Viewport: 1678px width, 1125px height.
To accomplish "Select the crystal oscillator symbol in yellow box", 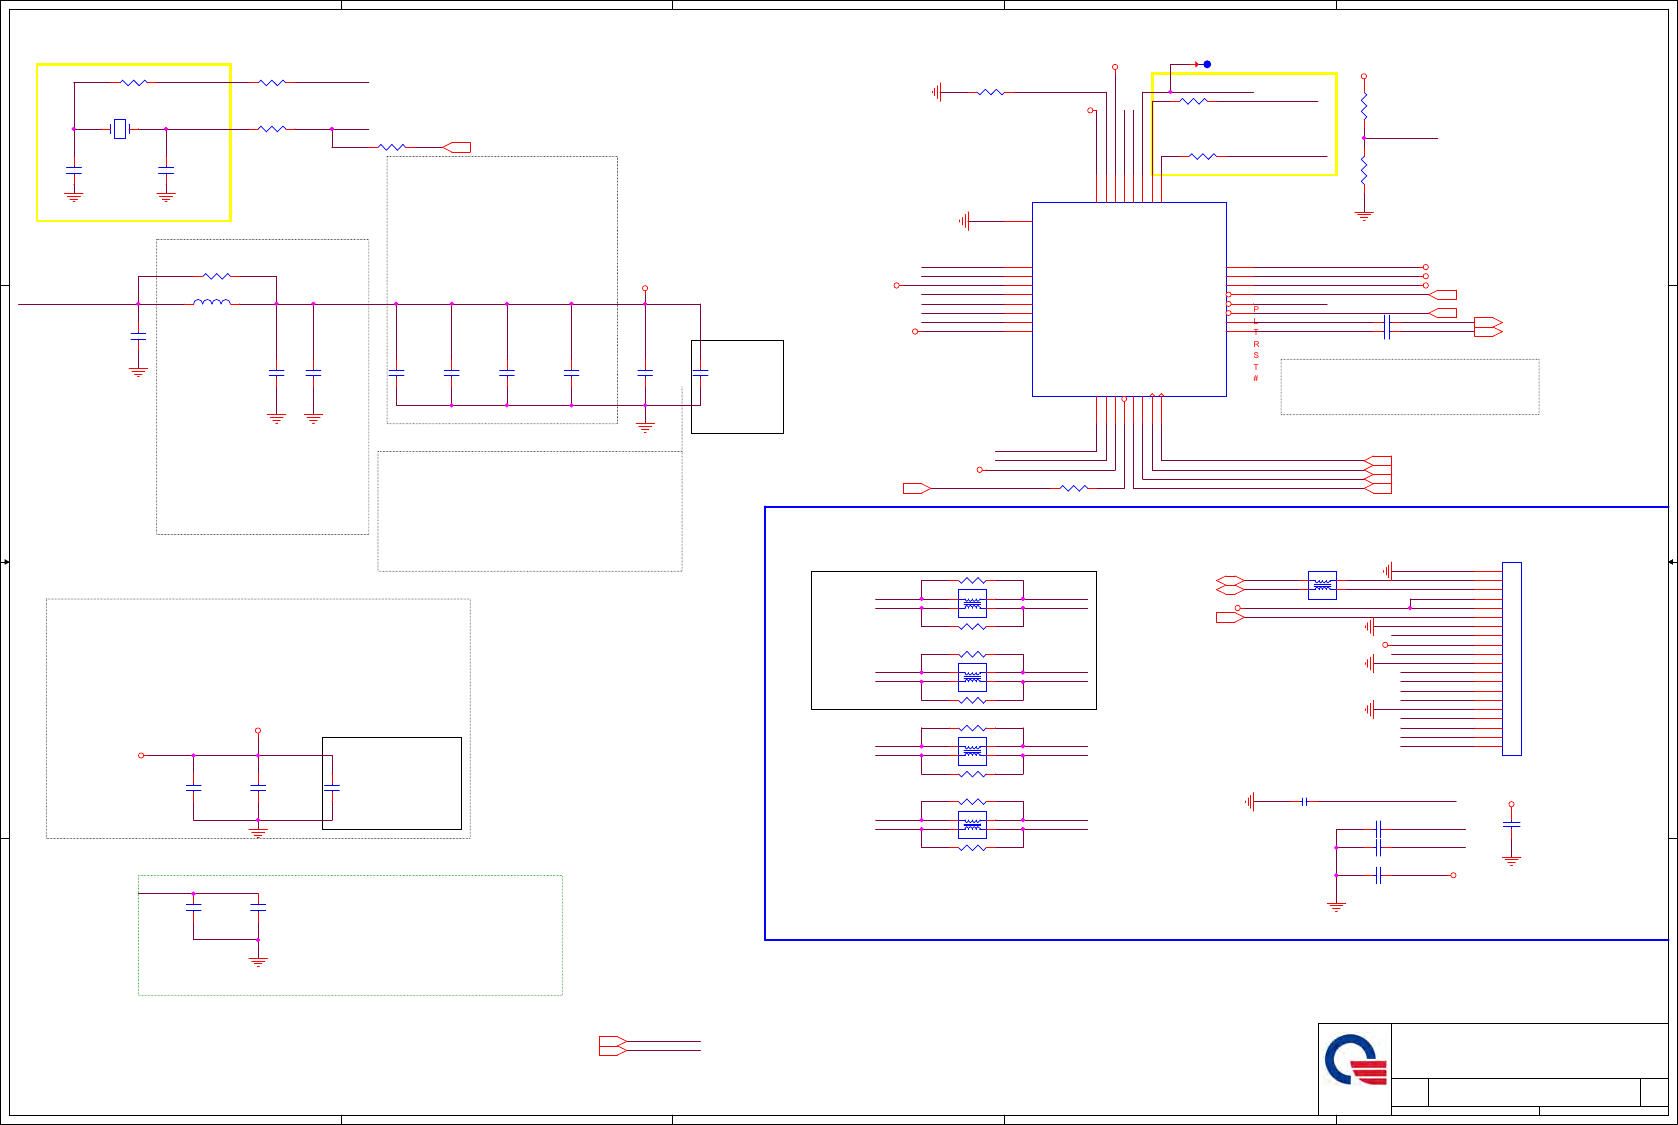I will pos(120,129).
